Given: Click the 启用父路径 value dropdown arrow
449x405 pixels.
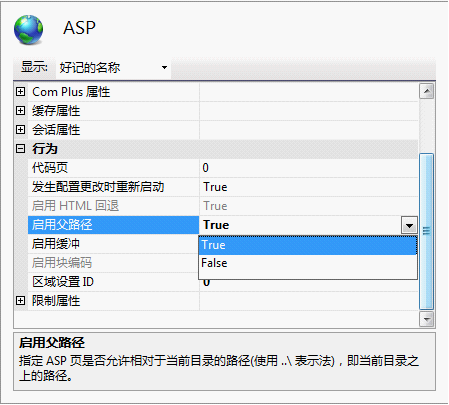Looking at the screenshot, I should [x=409, y=225].
